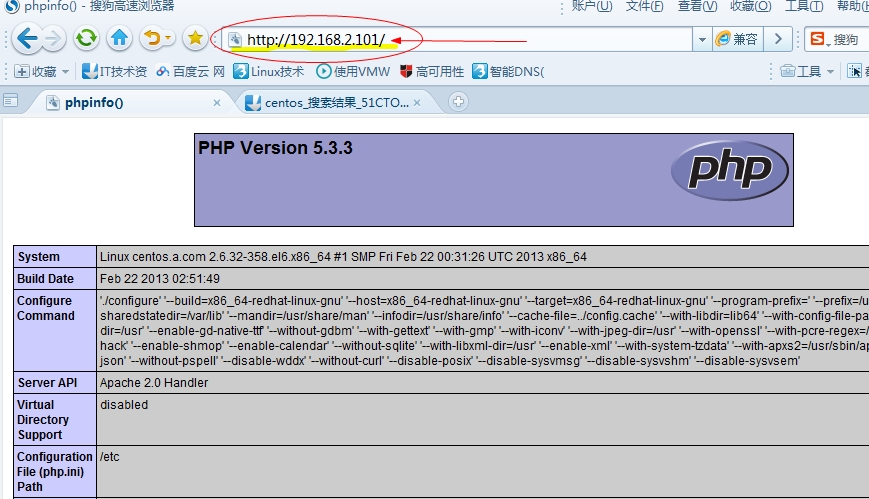Close the centos_搜索结果_51CTO tab
The height and width of the screenshot is (499, 869).
pos(417,103)
